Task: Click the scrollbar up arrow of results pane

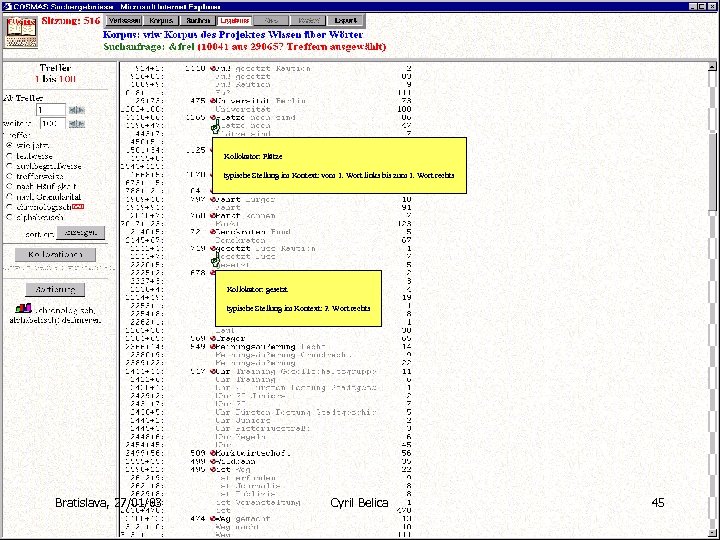Action: click(x=712, y=67)
